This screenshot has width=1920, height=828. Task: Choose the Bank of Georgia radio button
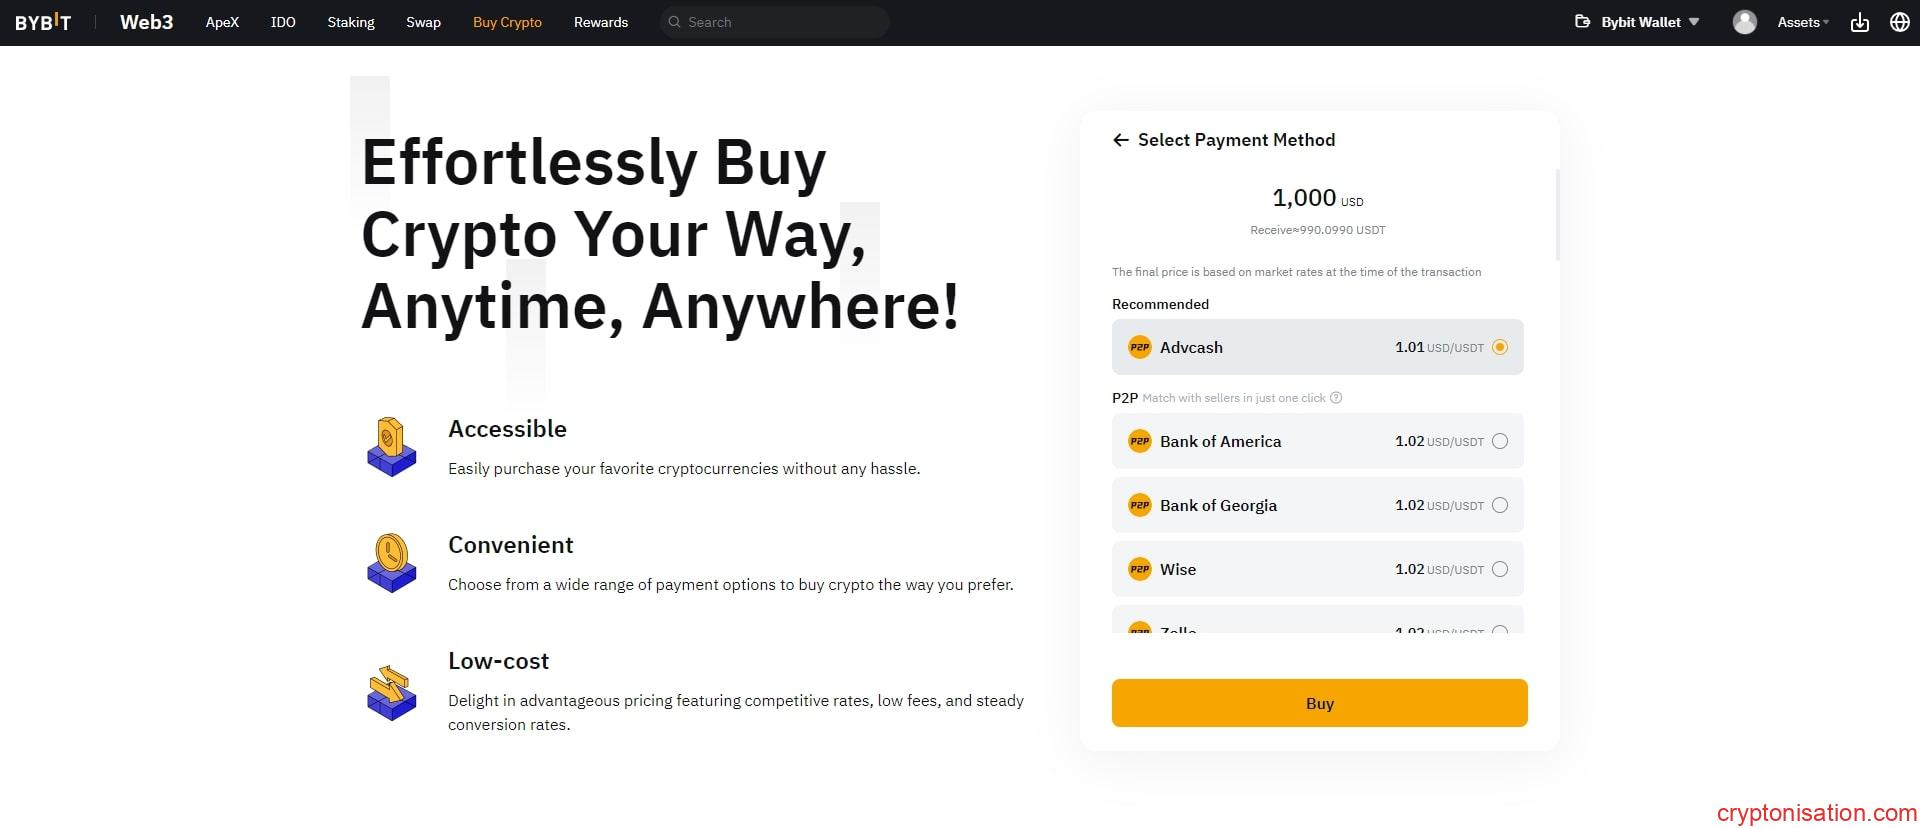(1500, 505)
